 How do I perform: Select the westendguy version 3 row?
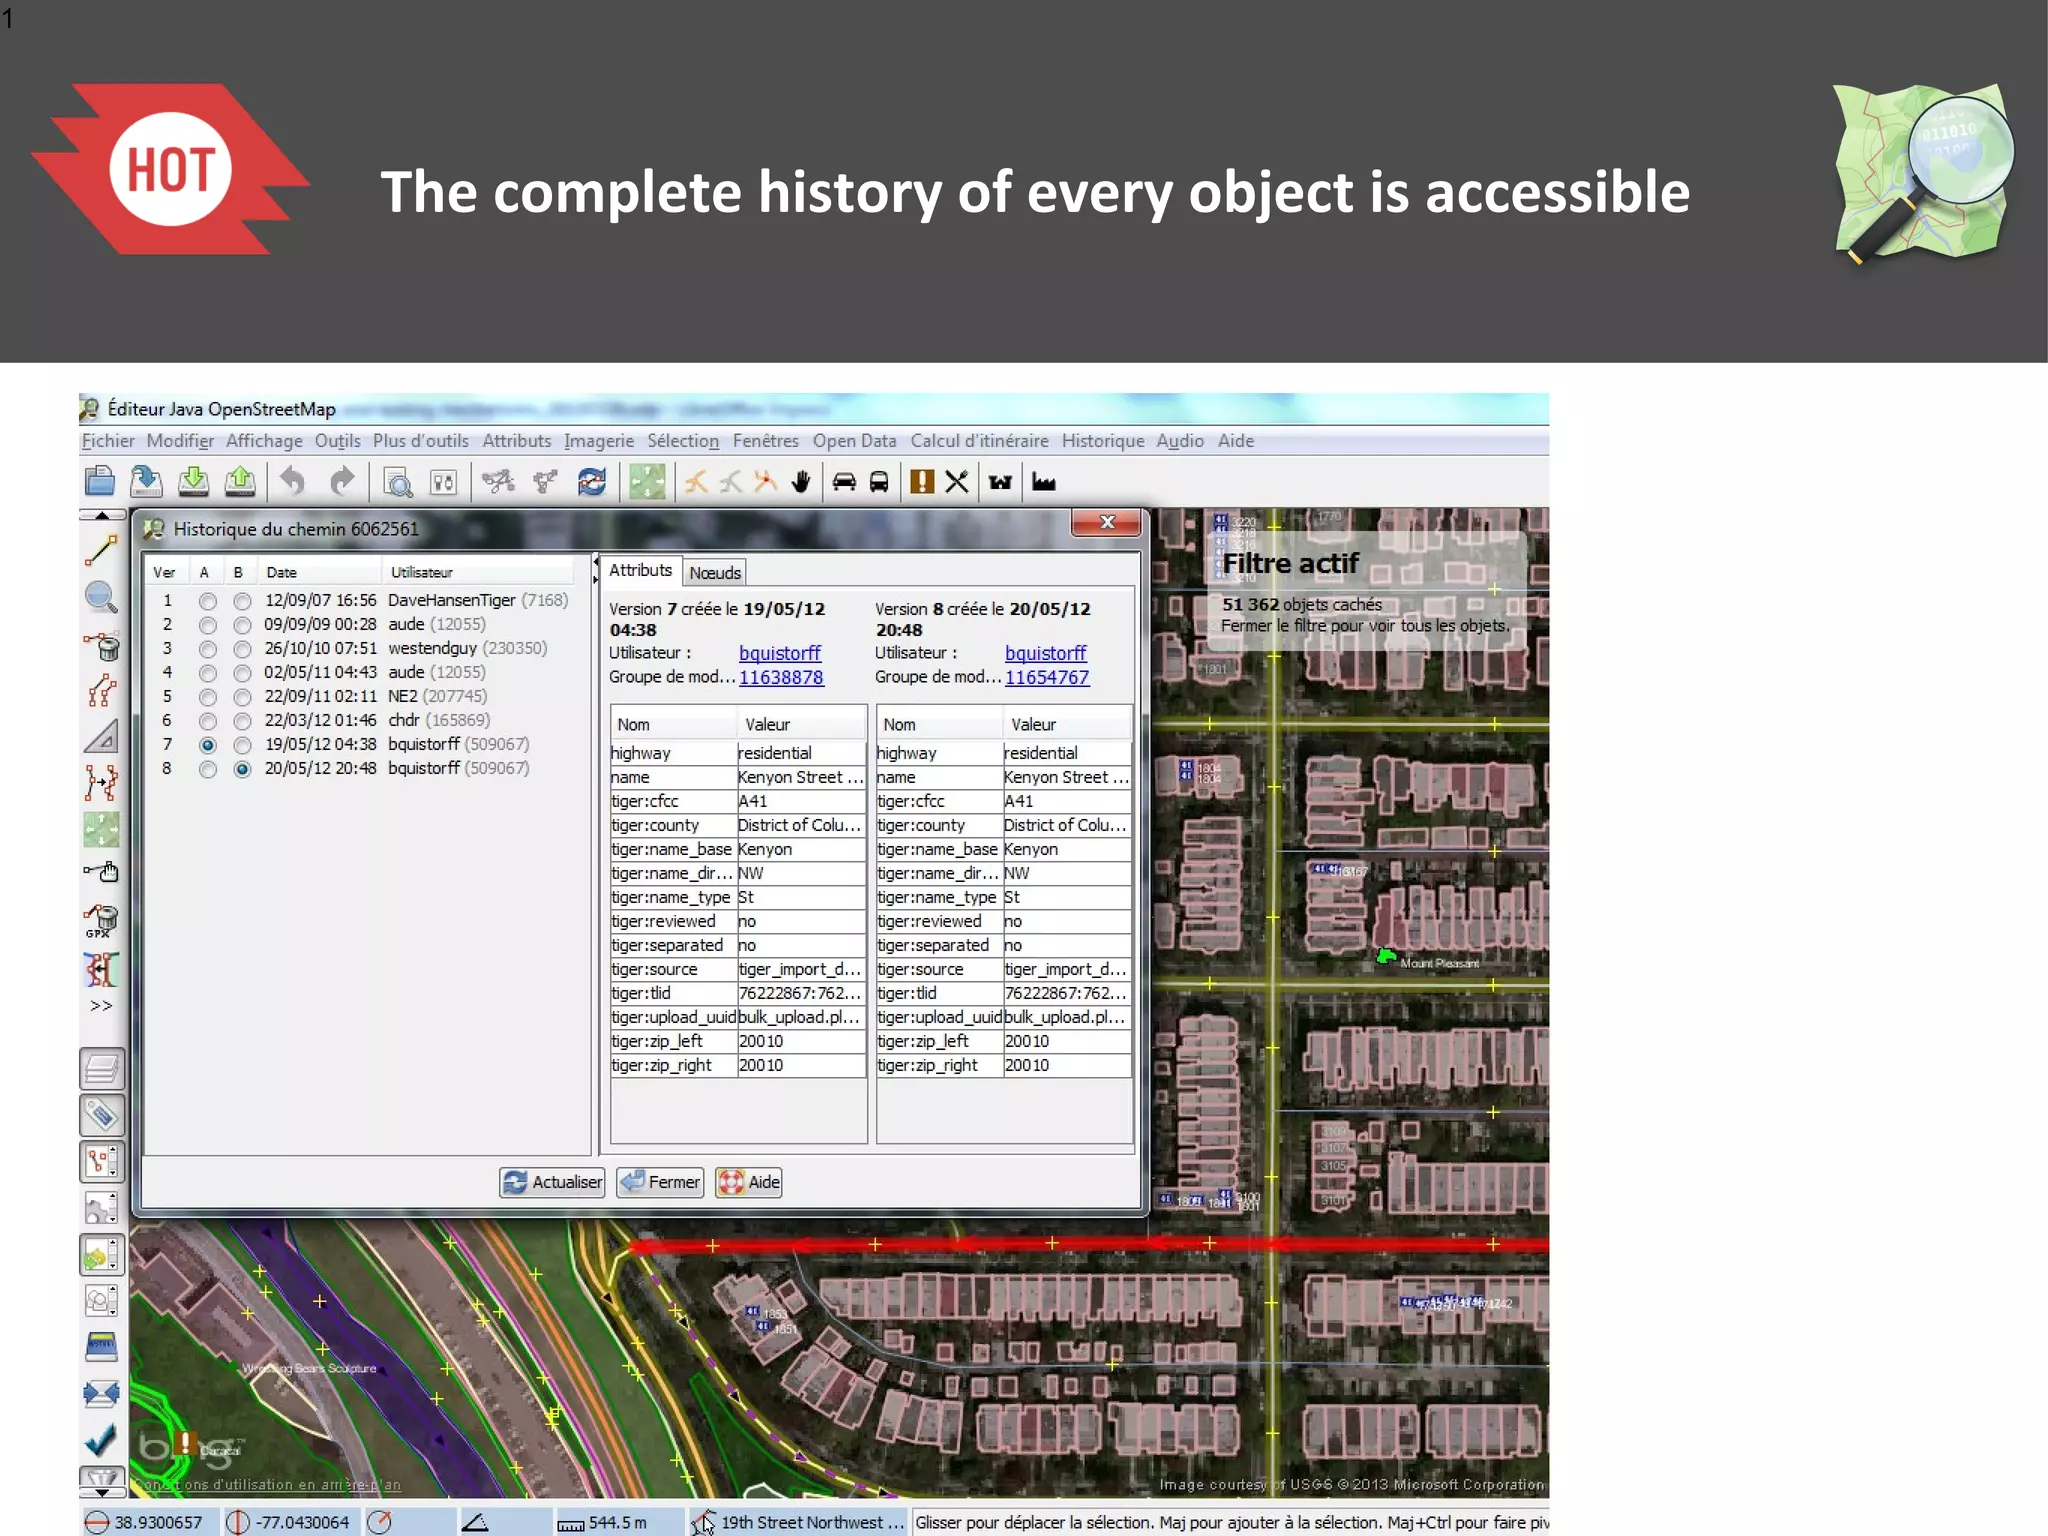pyautogui.click(x=361, y=648)
